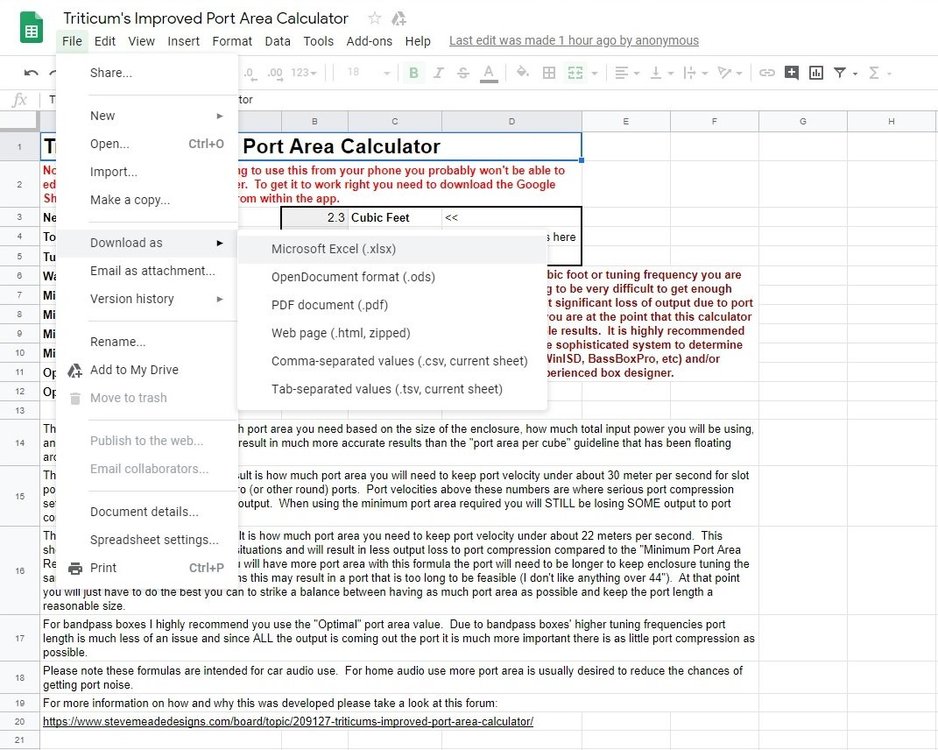Select cell containing 2.3
The height and width of the screenshot is (750, 938).
click(315, 218)
